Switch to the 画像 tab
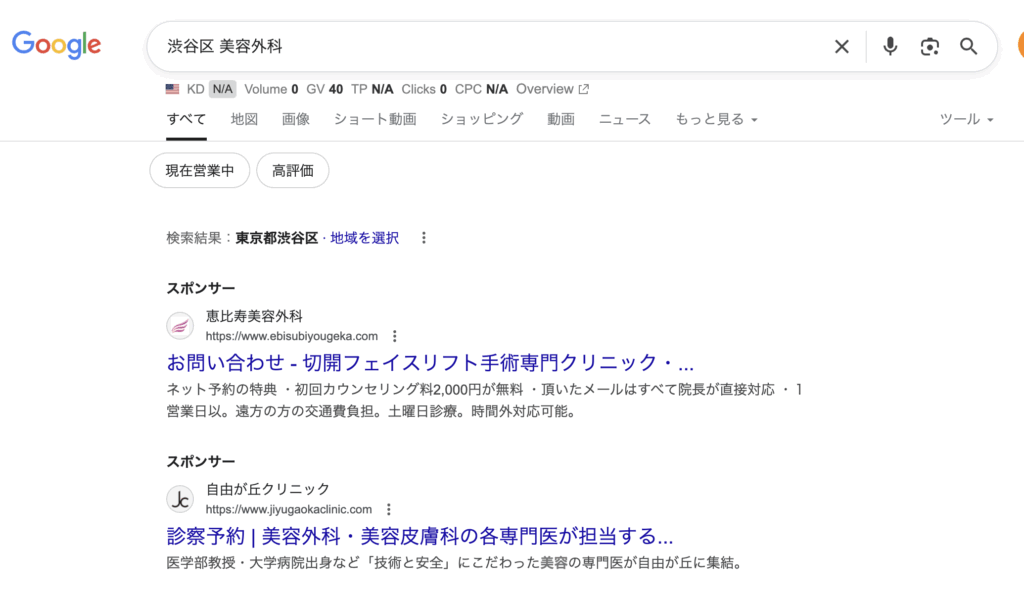The height and width of the screenshot is (602, 1024). tap(296, 119)
